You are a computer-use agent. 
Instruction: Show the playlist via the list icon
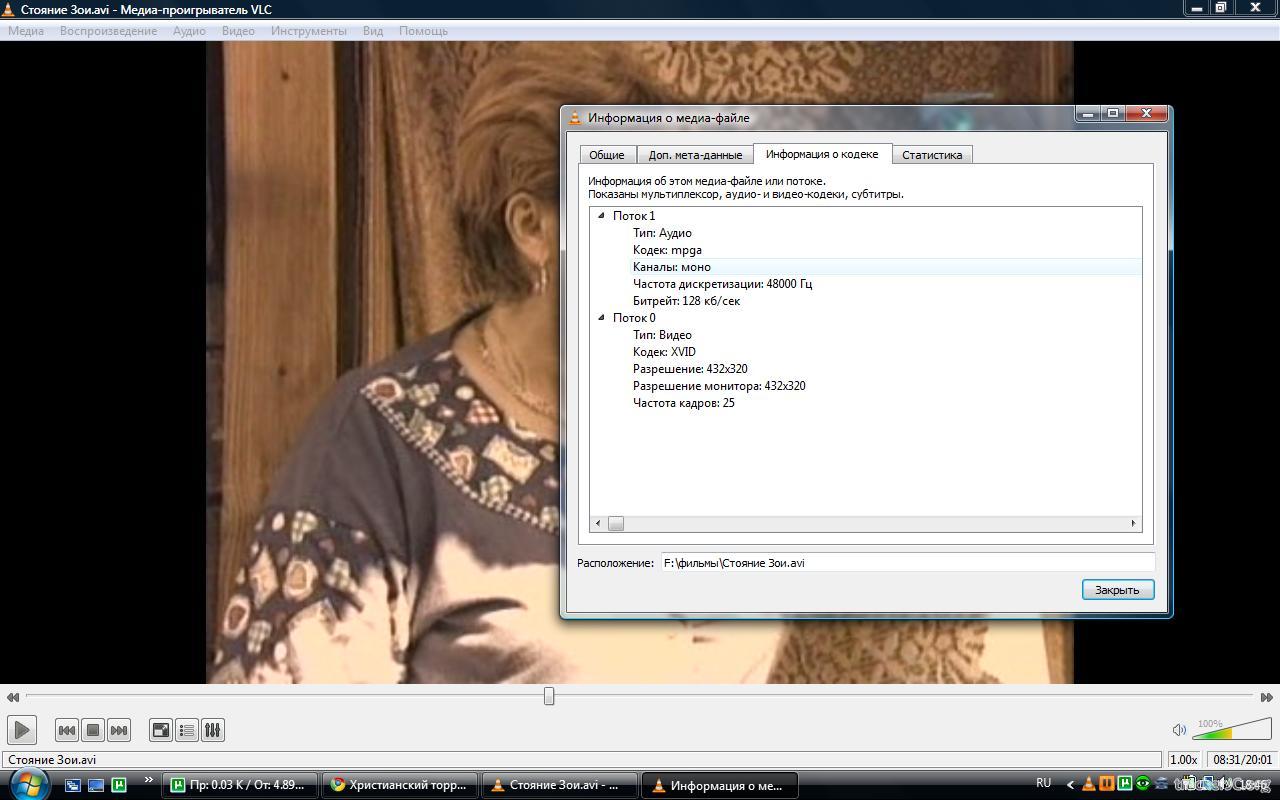click(187, 730)
